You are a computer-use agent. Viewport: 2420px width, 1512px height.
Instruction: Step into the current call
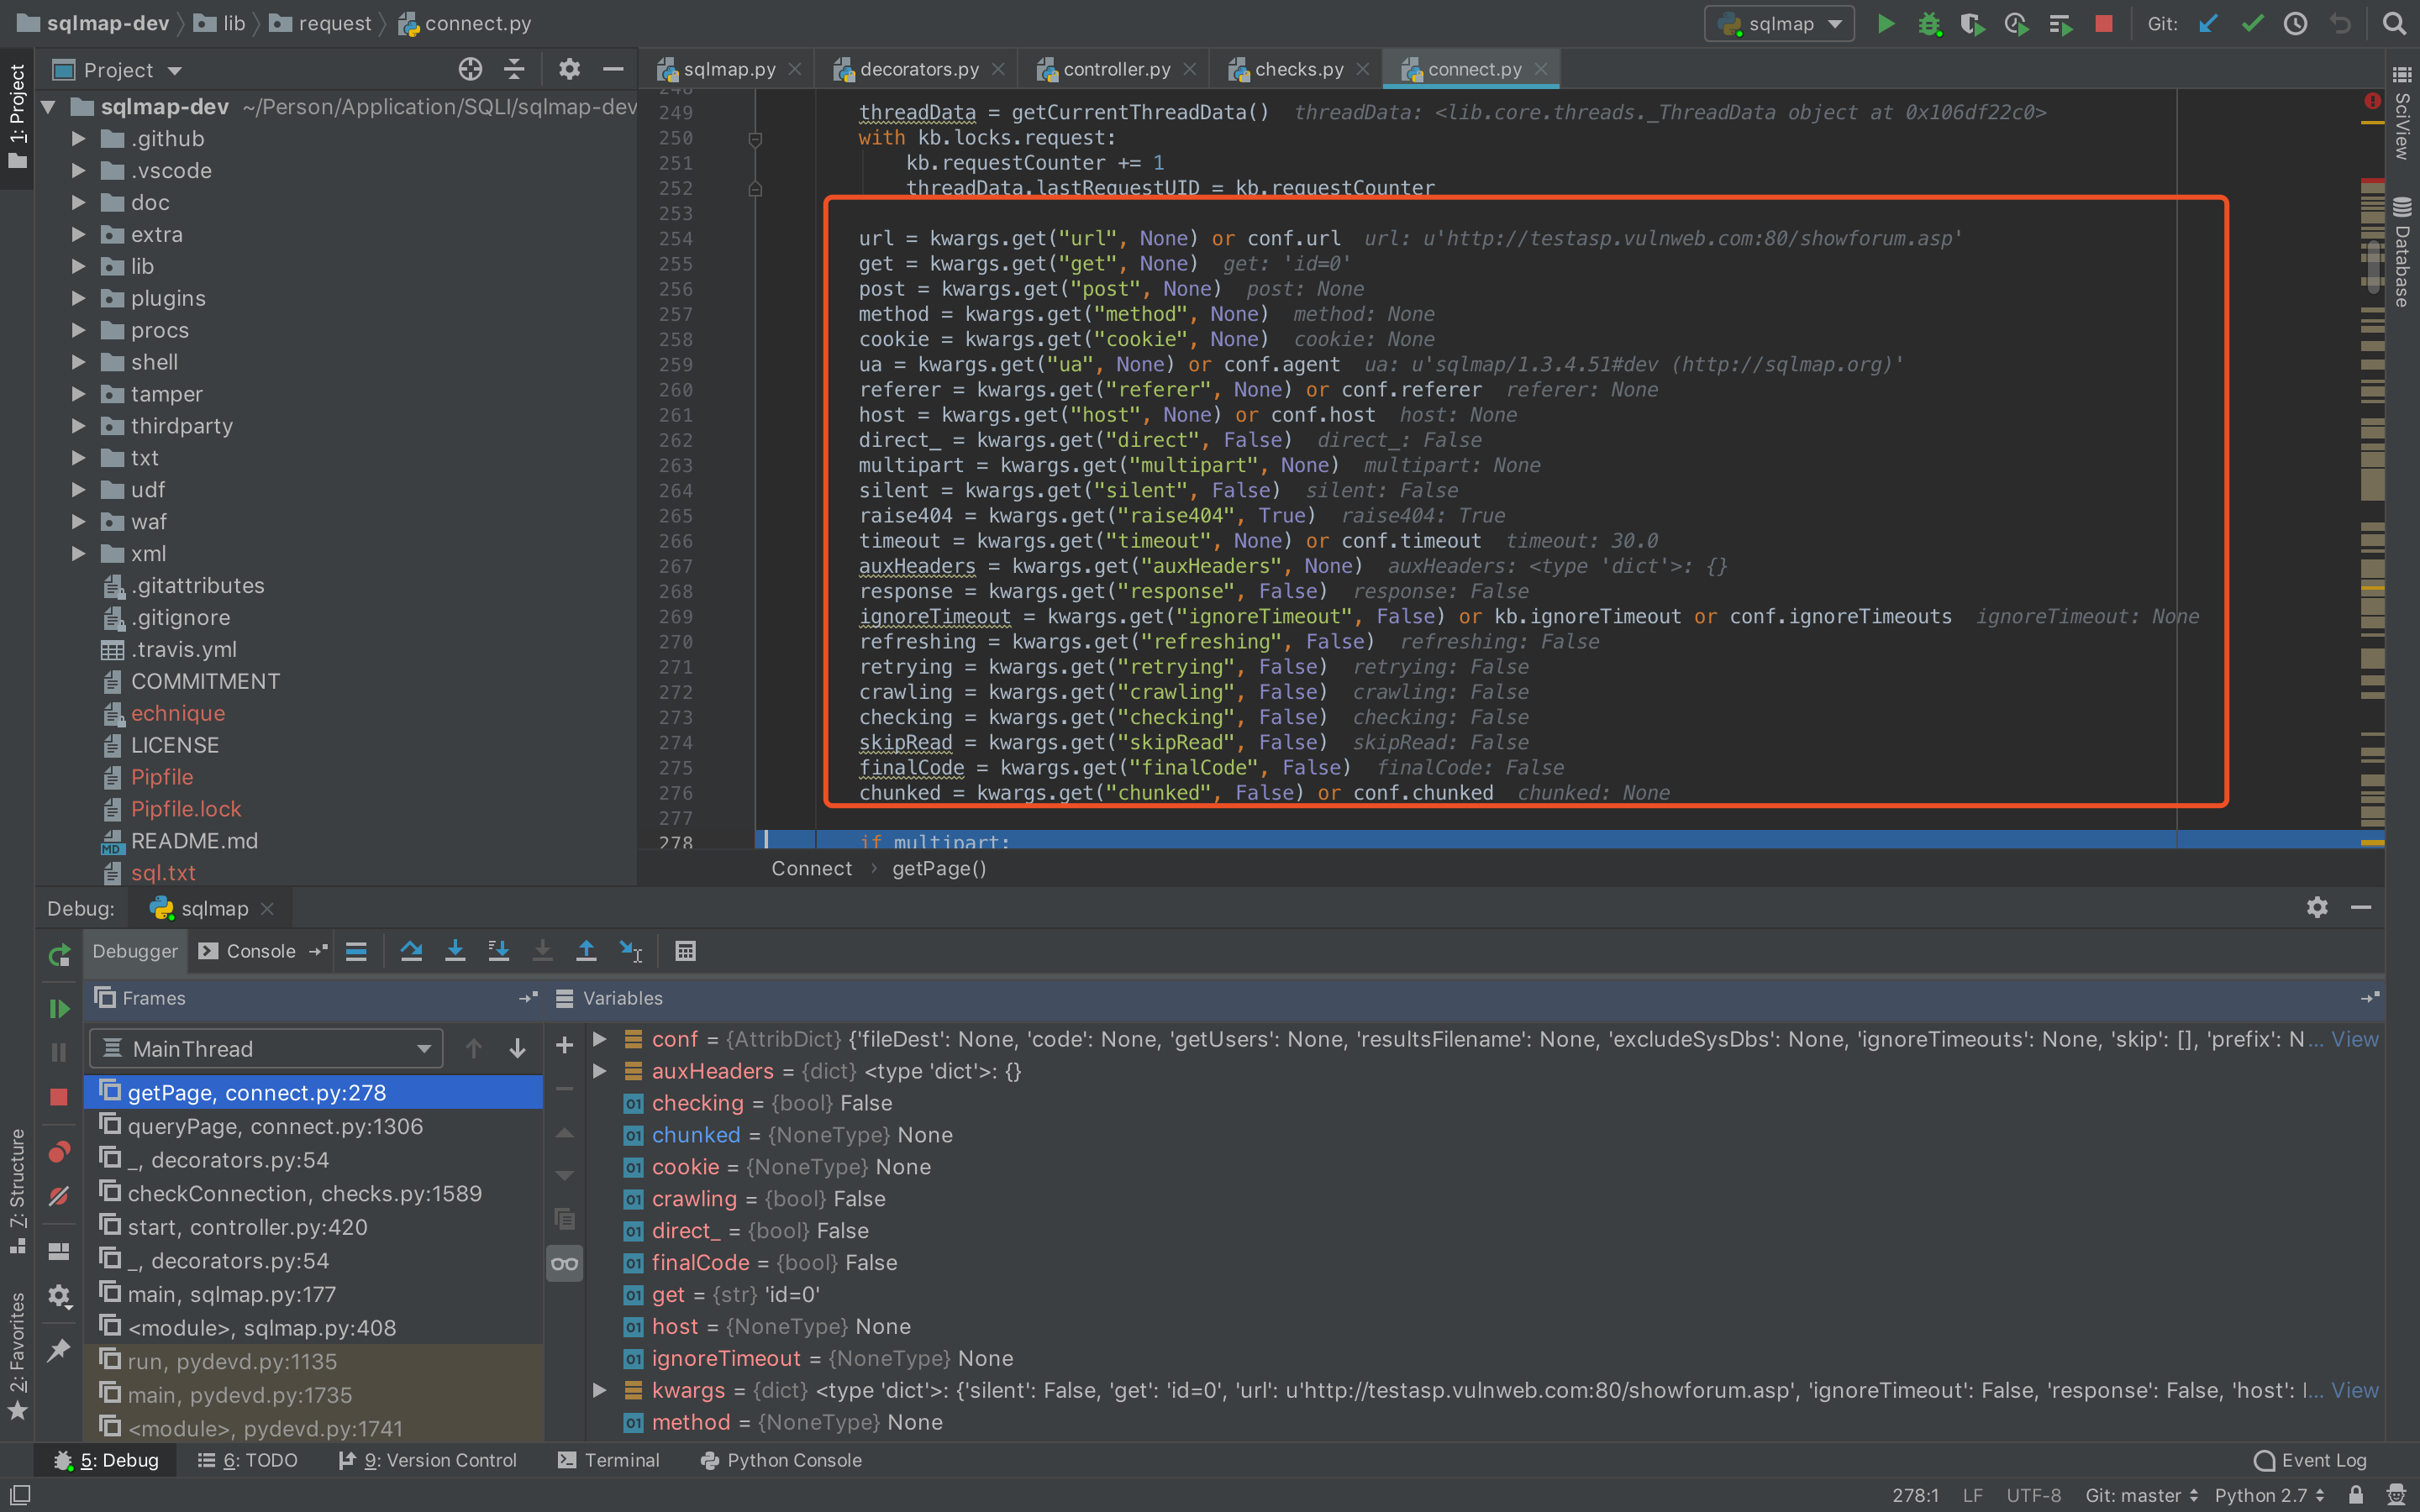[455, 951]
